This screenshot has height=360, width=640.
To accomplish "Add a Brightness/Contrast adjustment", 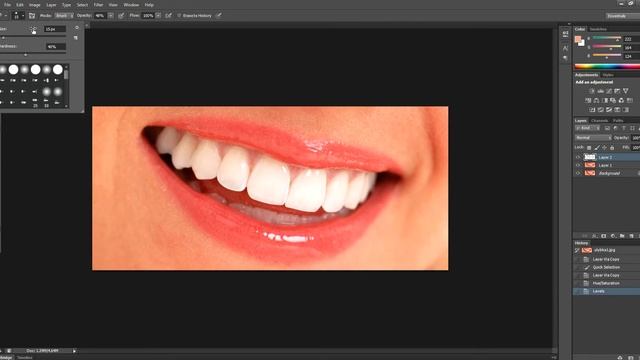I will pos(591,91).
